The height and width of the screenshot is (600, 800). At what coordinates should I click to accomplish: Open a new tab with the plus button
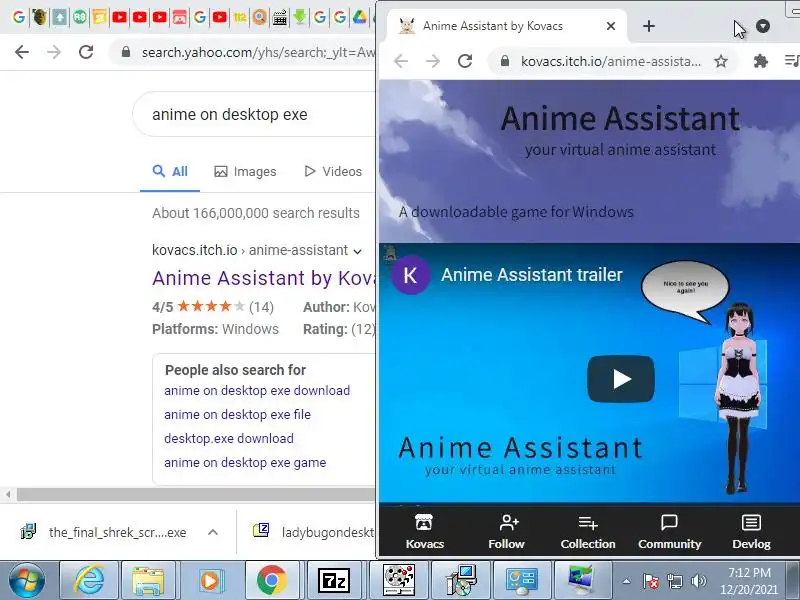[x=648, y=26]
